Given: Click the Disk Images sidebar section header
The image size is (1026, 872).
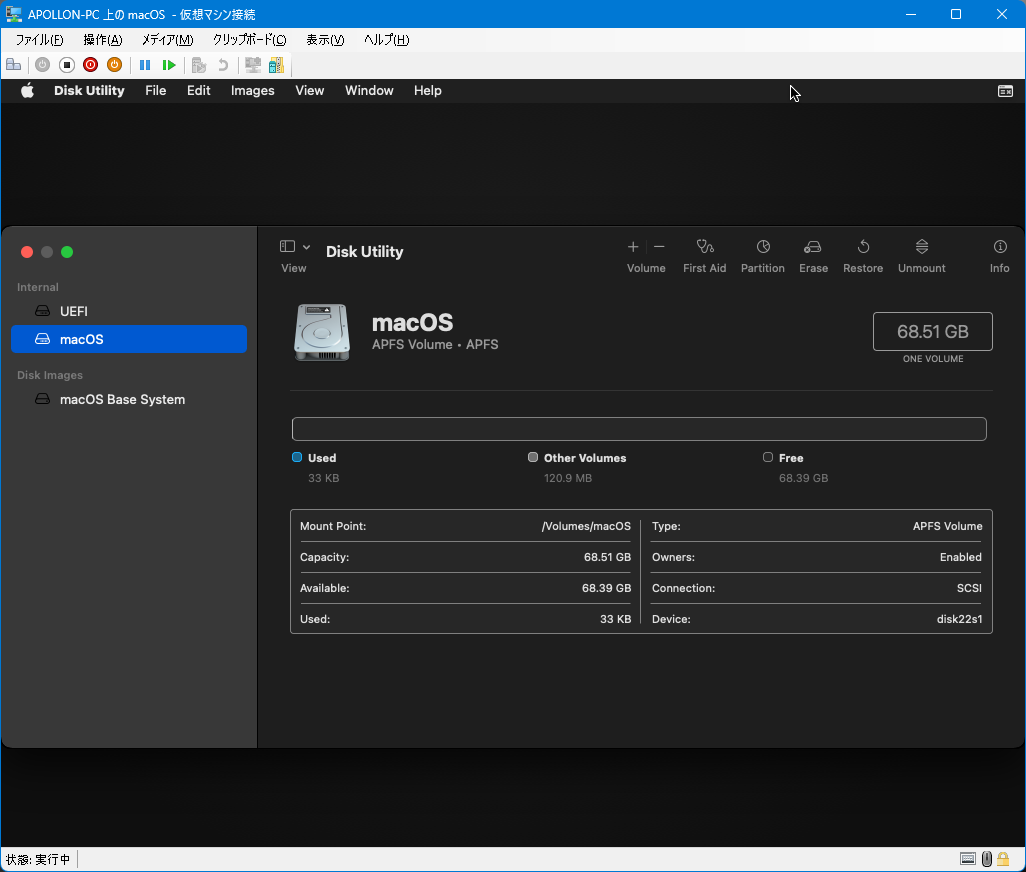Looking at the screenshot, I should click(50, 375).
